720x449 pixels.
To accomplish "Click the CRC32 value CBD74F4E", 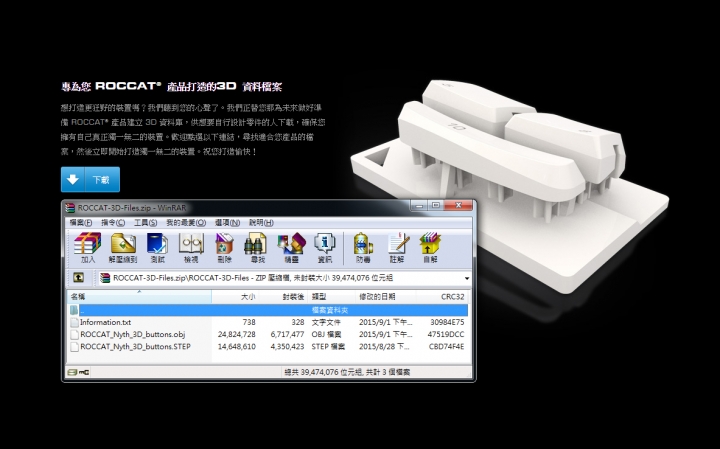I will click(446, 347).
